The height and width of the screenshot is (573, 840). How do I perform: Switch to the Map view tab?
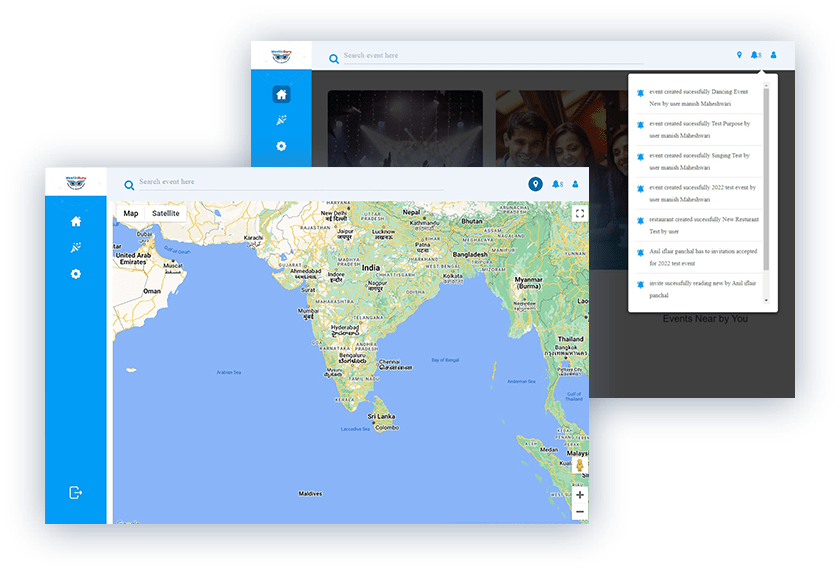(x=131, y=213)
